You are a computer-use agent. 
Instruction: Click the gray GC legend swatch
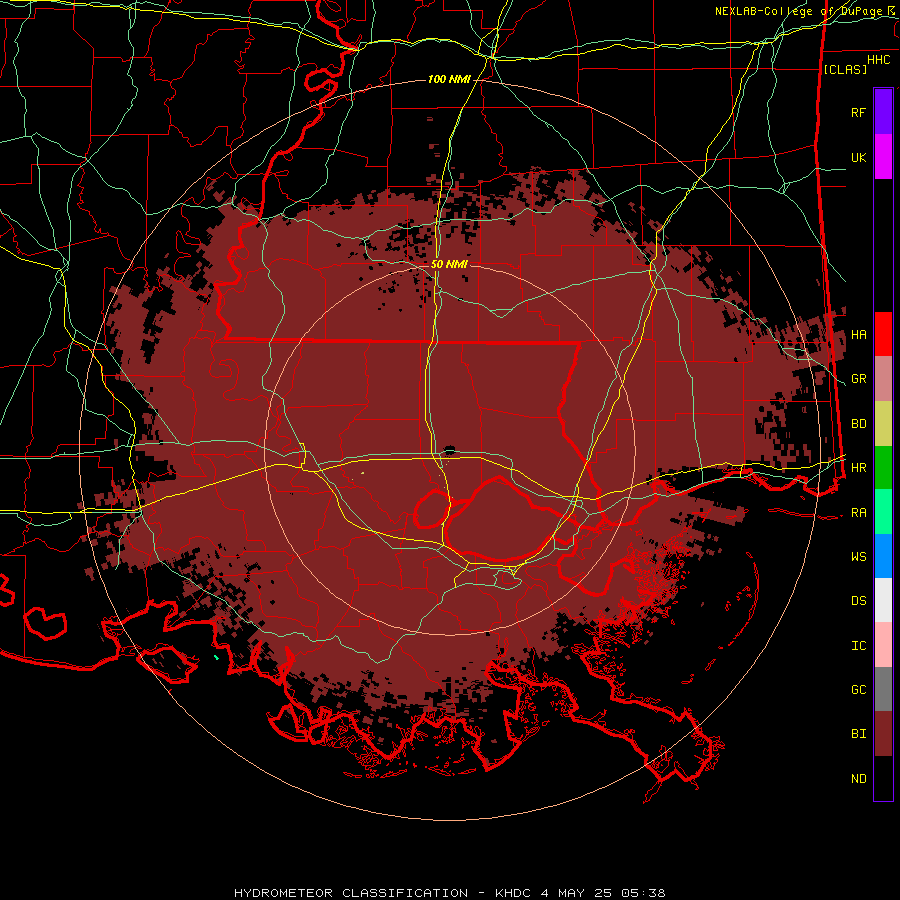pyautogui.click(x=883, y=689)
